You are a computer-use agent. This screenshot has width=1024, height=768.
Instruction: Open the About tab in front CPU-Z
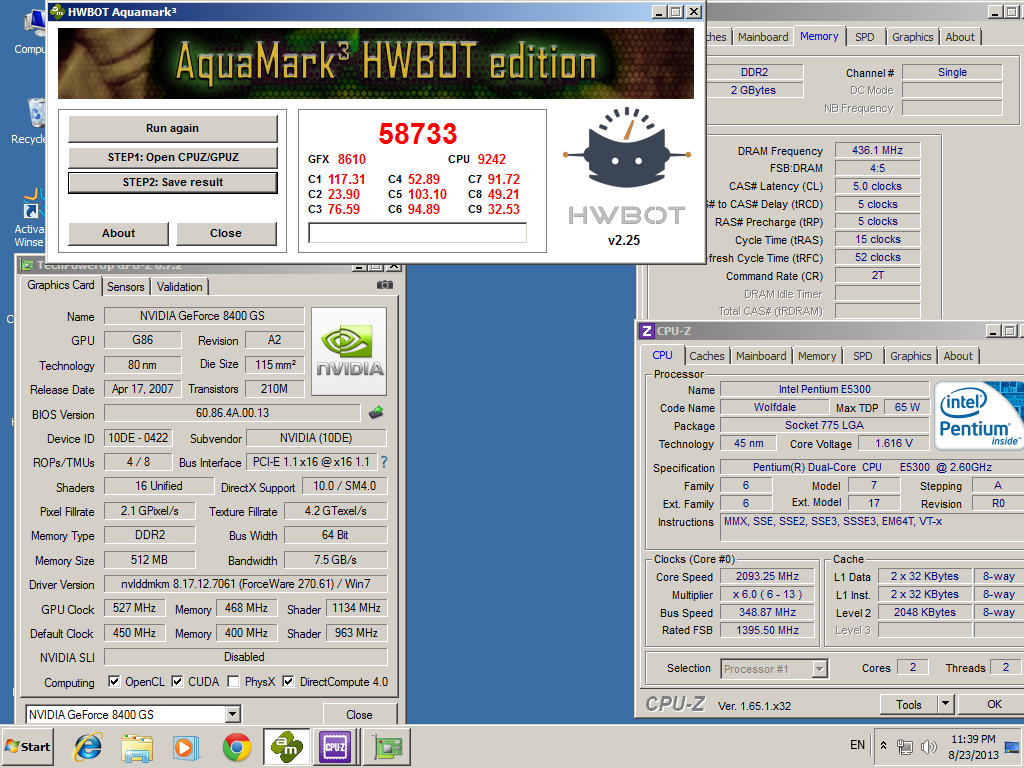(958, 356)
